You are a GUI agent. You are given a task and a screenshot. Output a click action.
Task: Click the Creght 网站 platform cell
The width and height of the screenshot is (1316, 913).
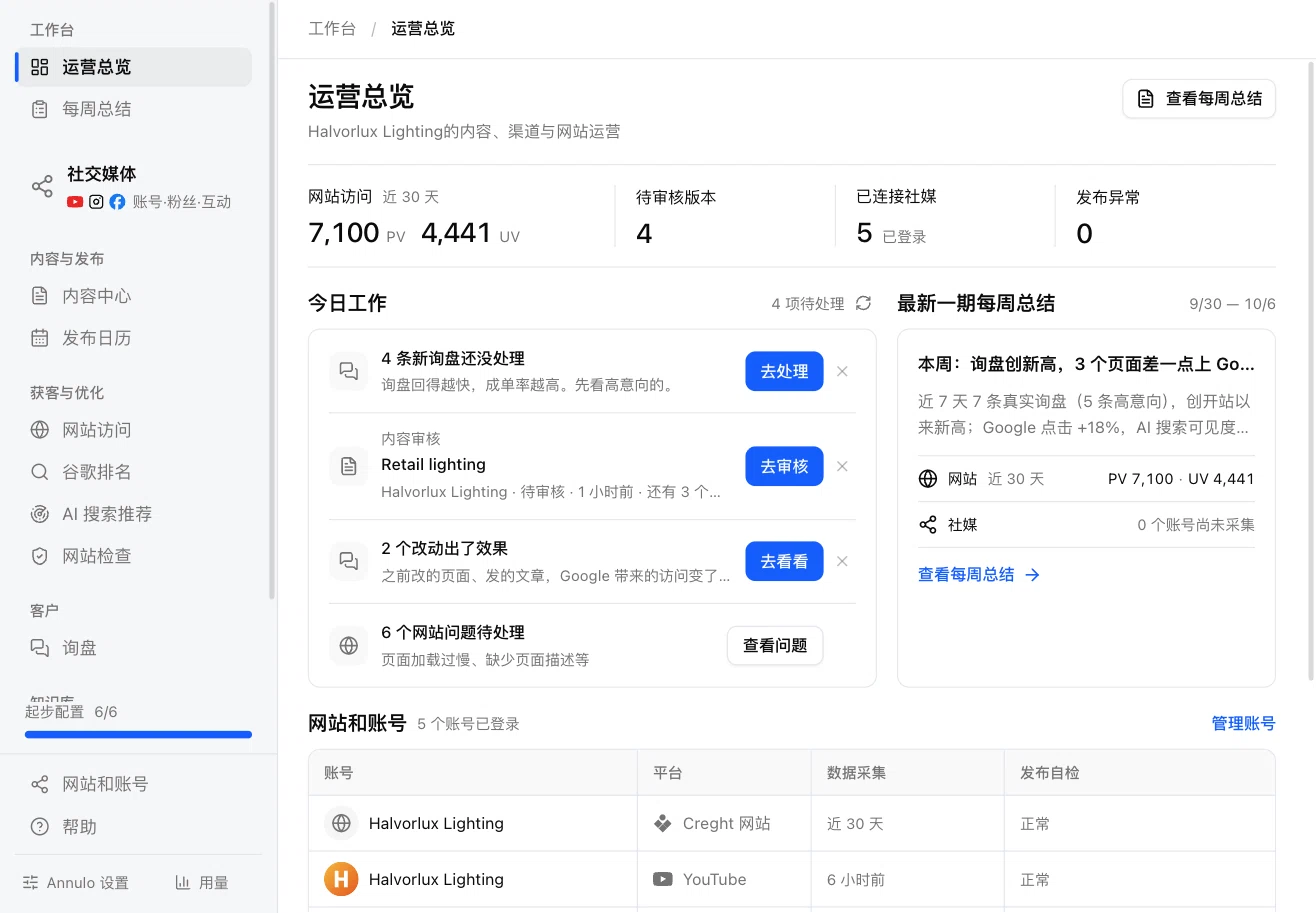click(x=724, y=824)
